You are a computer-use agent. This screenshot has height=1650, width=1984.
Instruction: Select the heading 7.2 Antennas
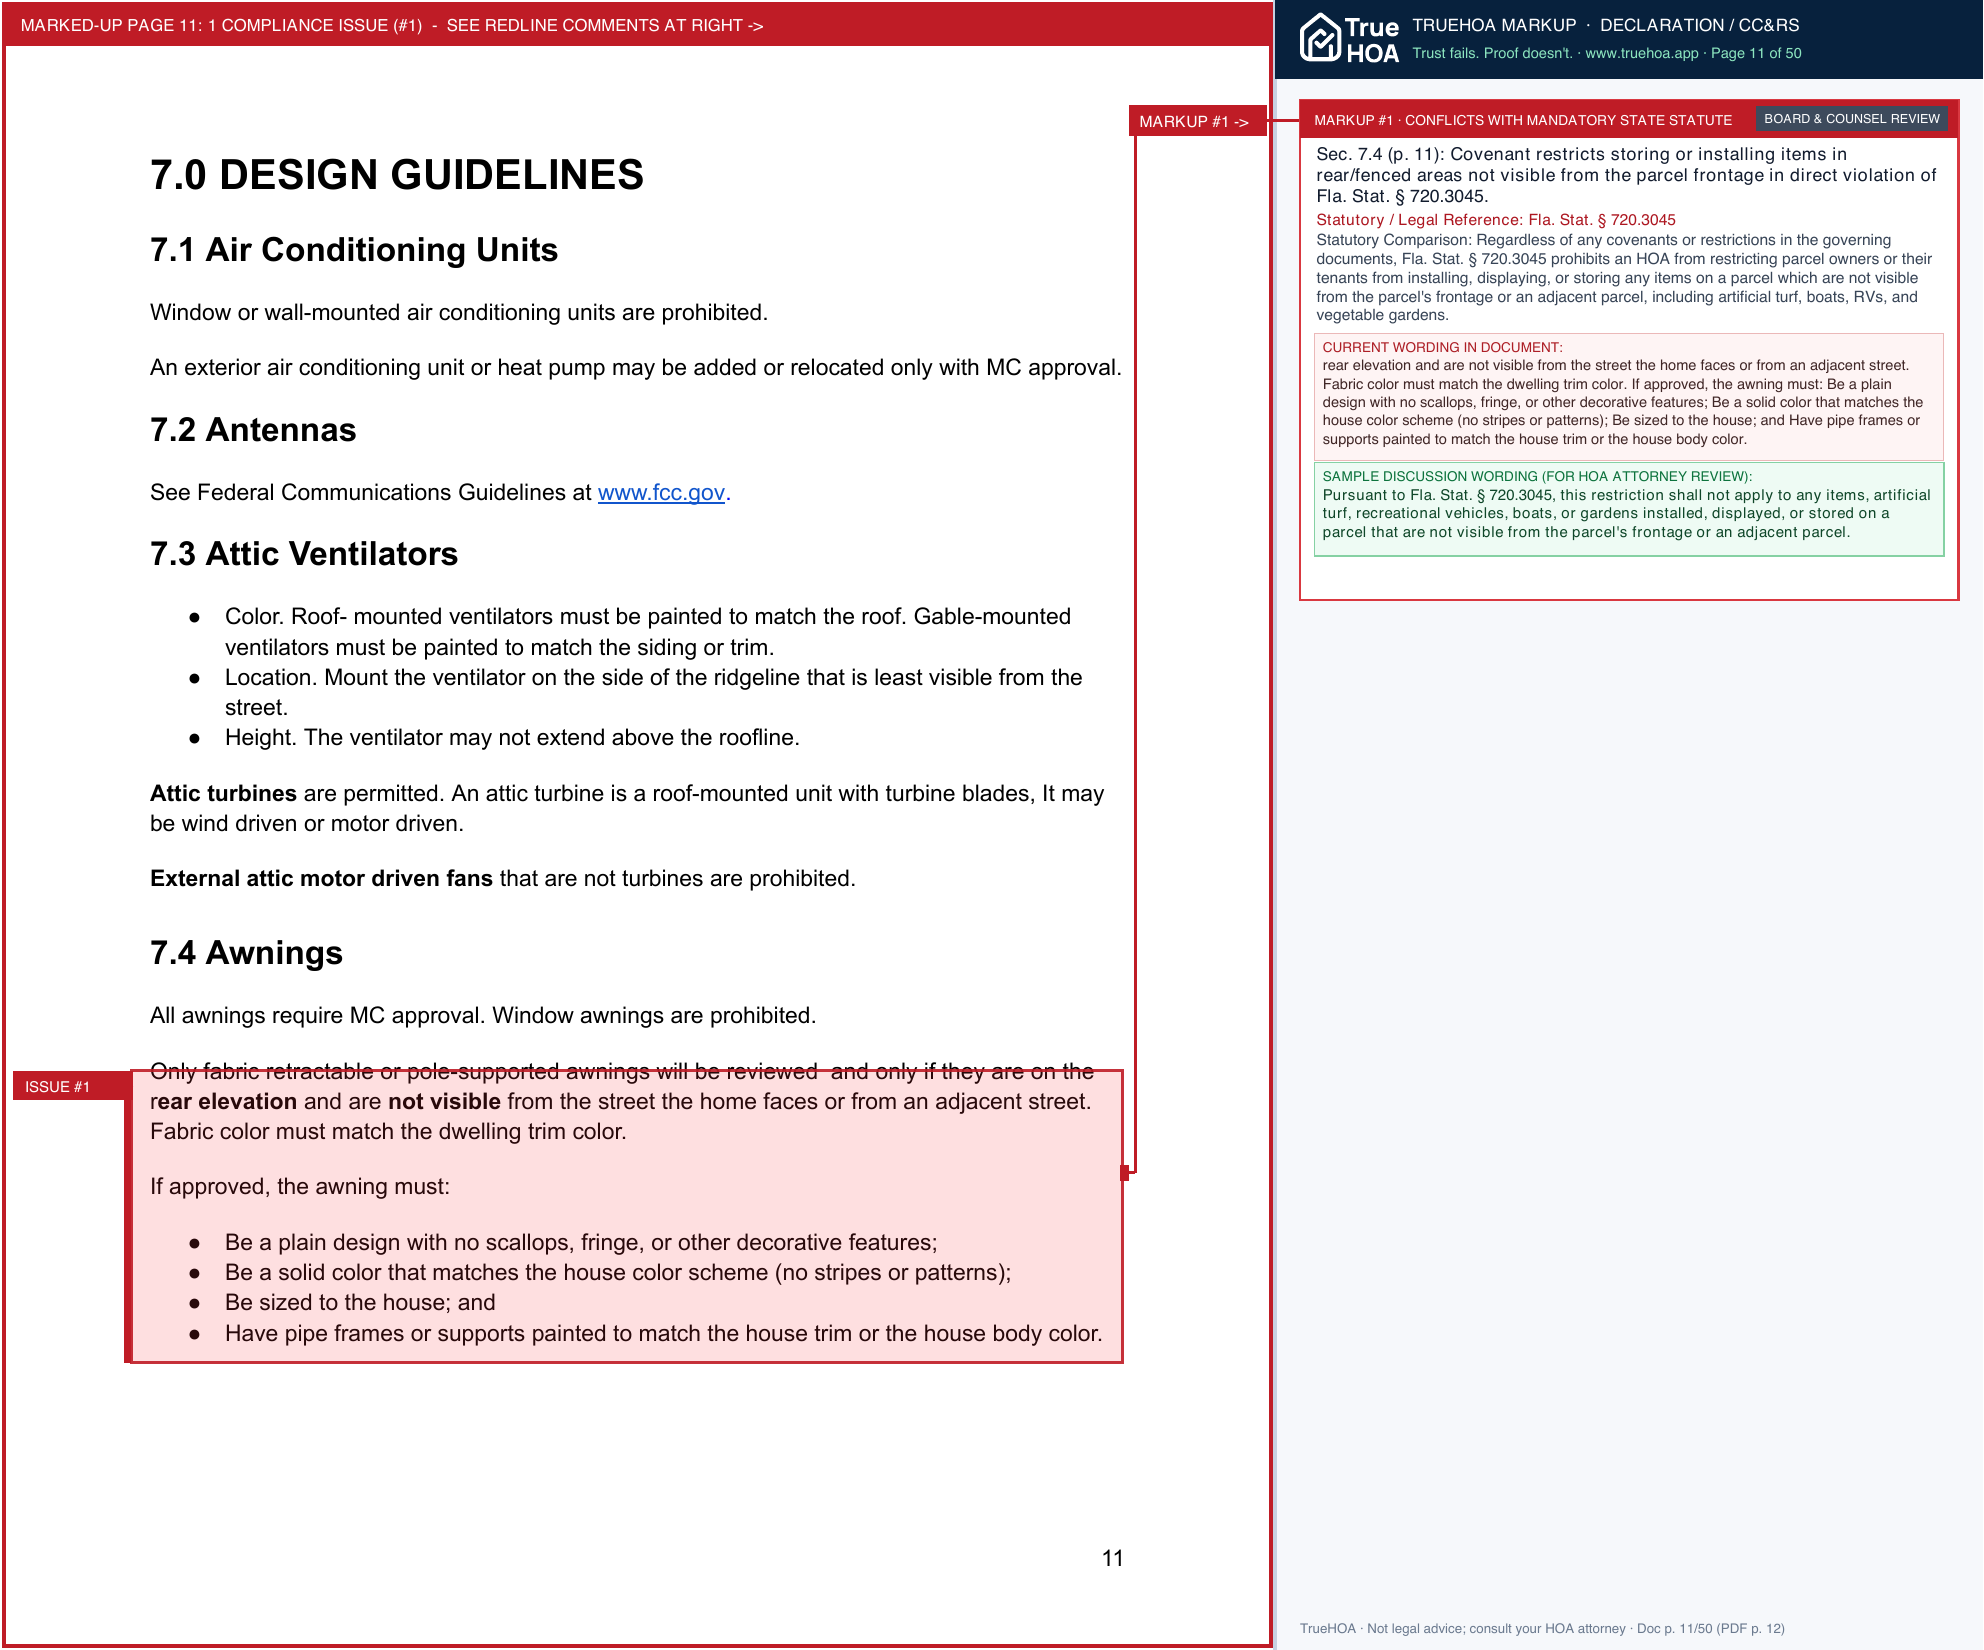coord(253,430)
